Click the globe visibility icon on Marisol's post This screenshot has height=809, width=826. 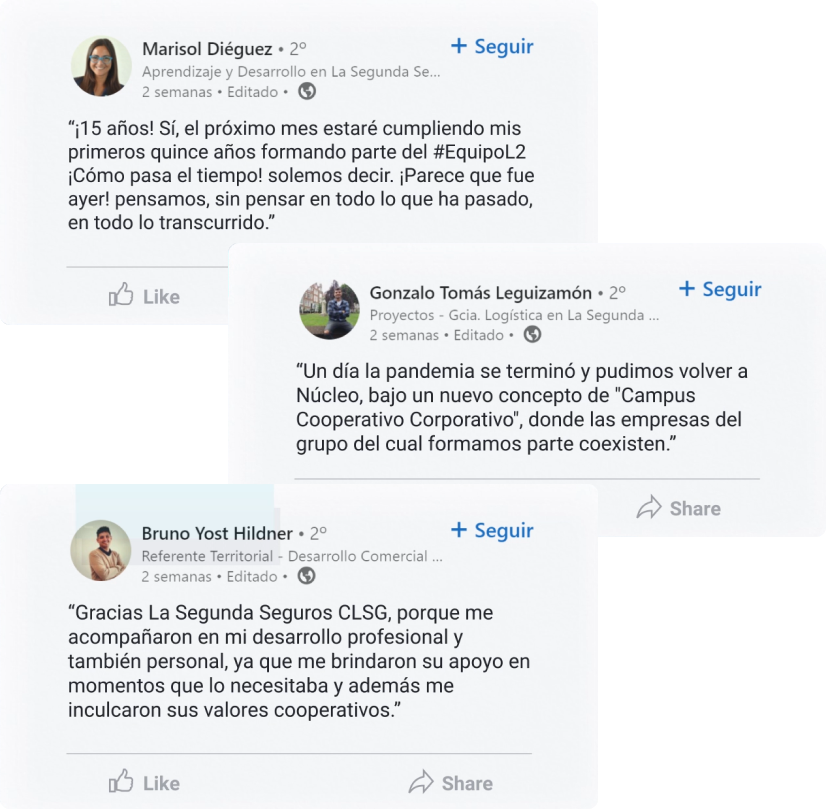point(307,92)
